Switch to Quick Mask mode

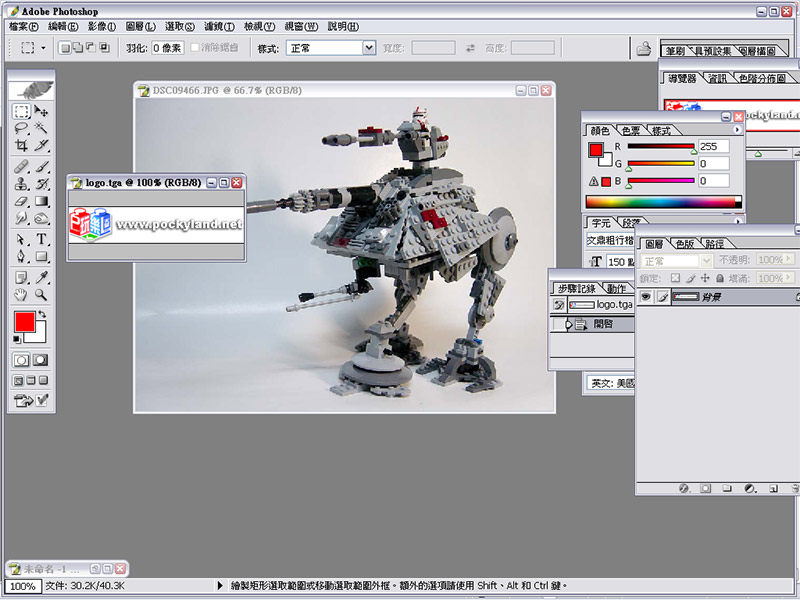click(42, 360)
